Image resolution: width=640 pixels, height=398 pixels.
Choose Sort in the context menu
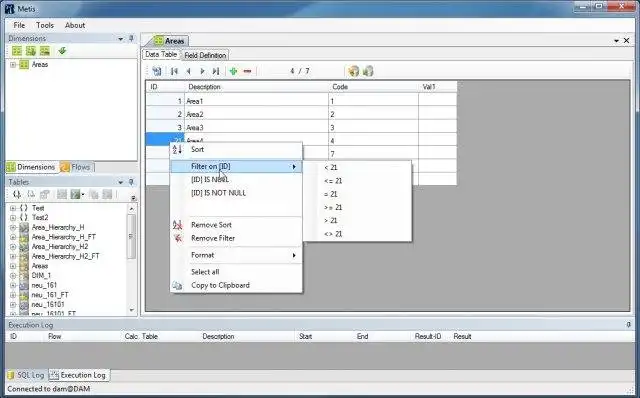[236, 149]
